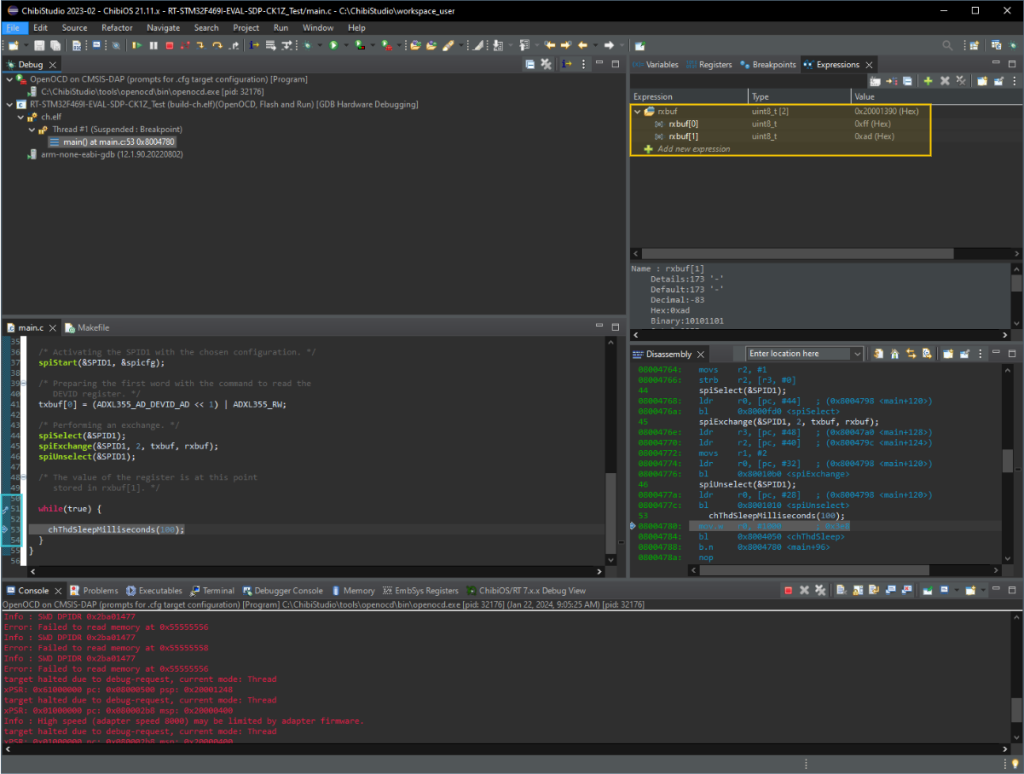Click the New file toolbar icon
Screen dimensions: 1024x774
tap(13, 45)
